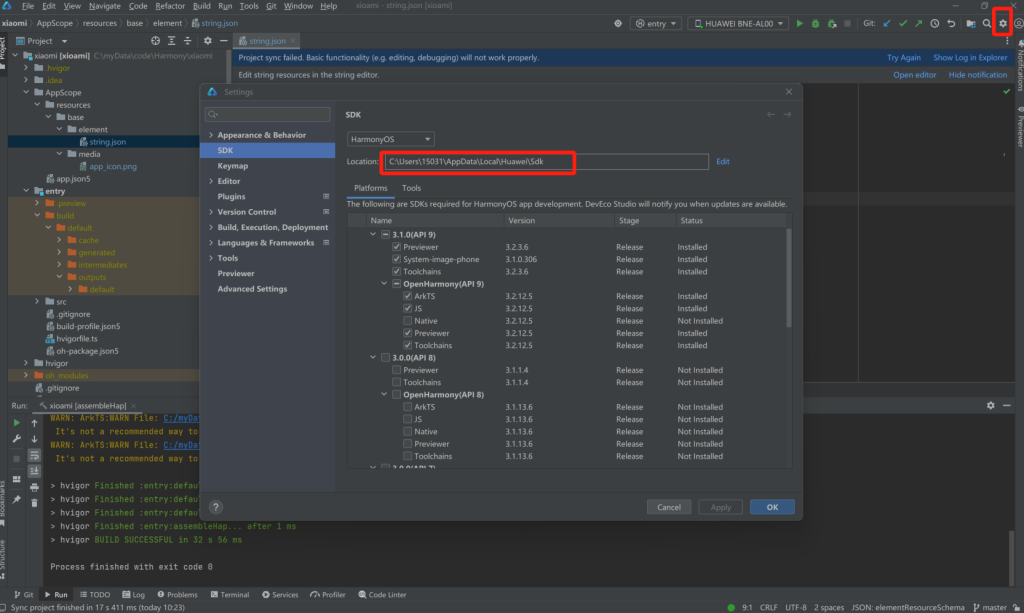Open IDE settings gear in top toolbar
The height and width of the screenshot is (613, 1024).
point(1003,23)
